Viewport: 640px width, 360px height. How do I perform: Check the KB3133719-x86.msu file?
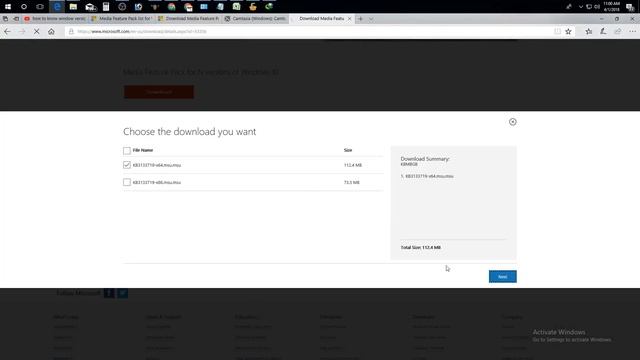point(127,182)
